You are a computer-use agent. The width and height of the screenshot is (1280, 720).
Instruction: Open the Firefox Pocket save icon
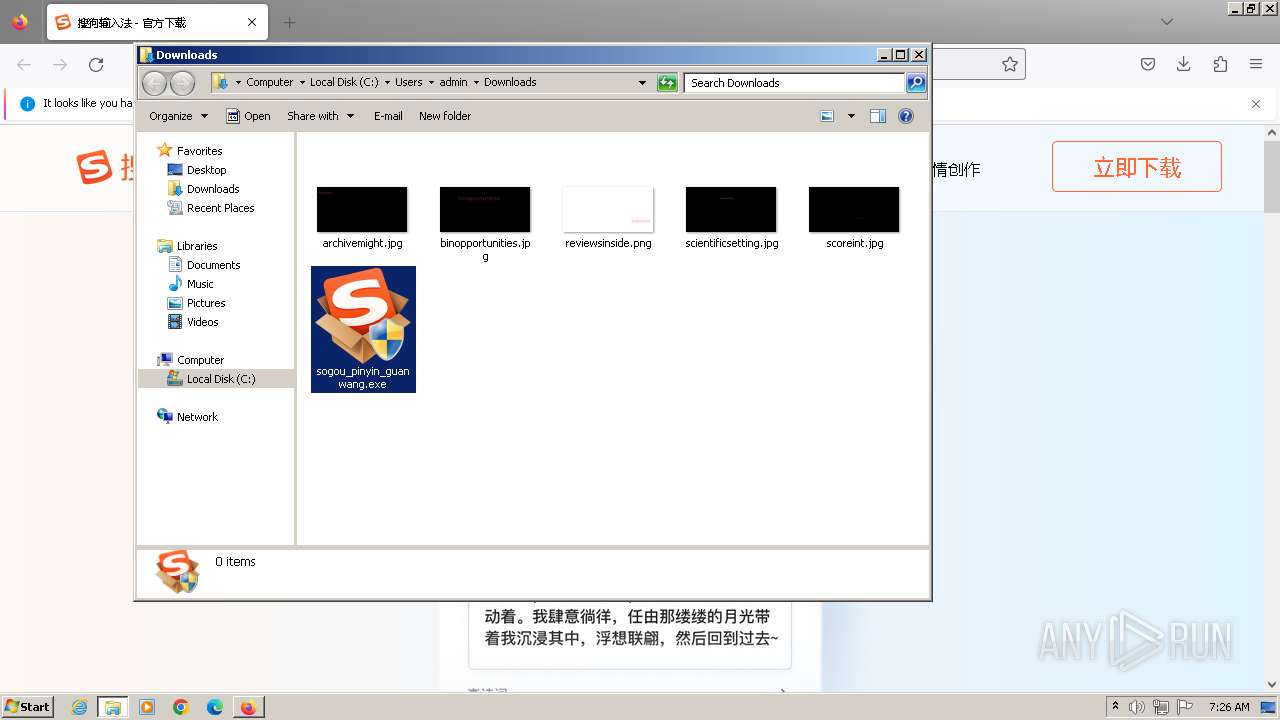point(1148,65)
